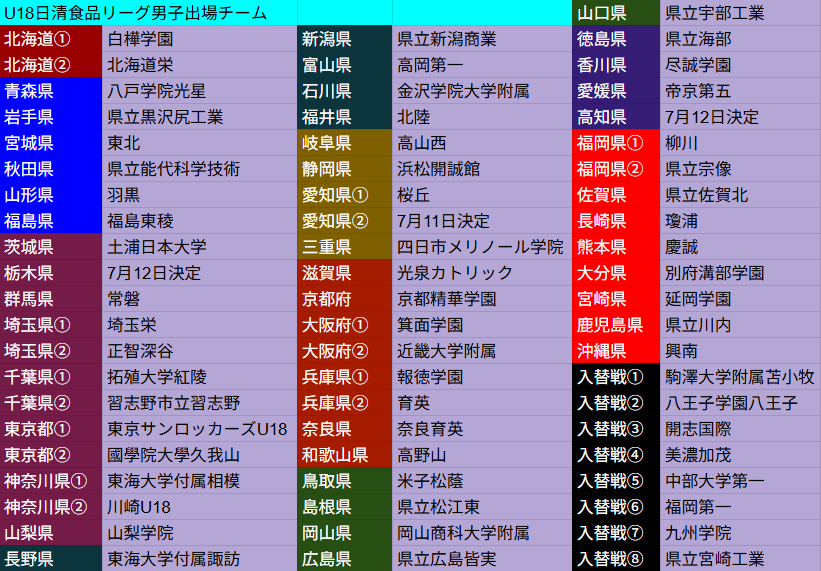Click the '土浦日本大学' cell
This screenshot has width=821, height=571.
click(x=199, y=247)
